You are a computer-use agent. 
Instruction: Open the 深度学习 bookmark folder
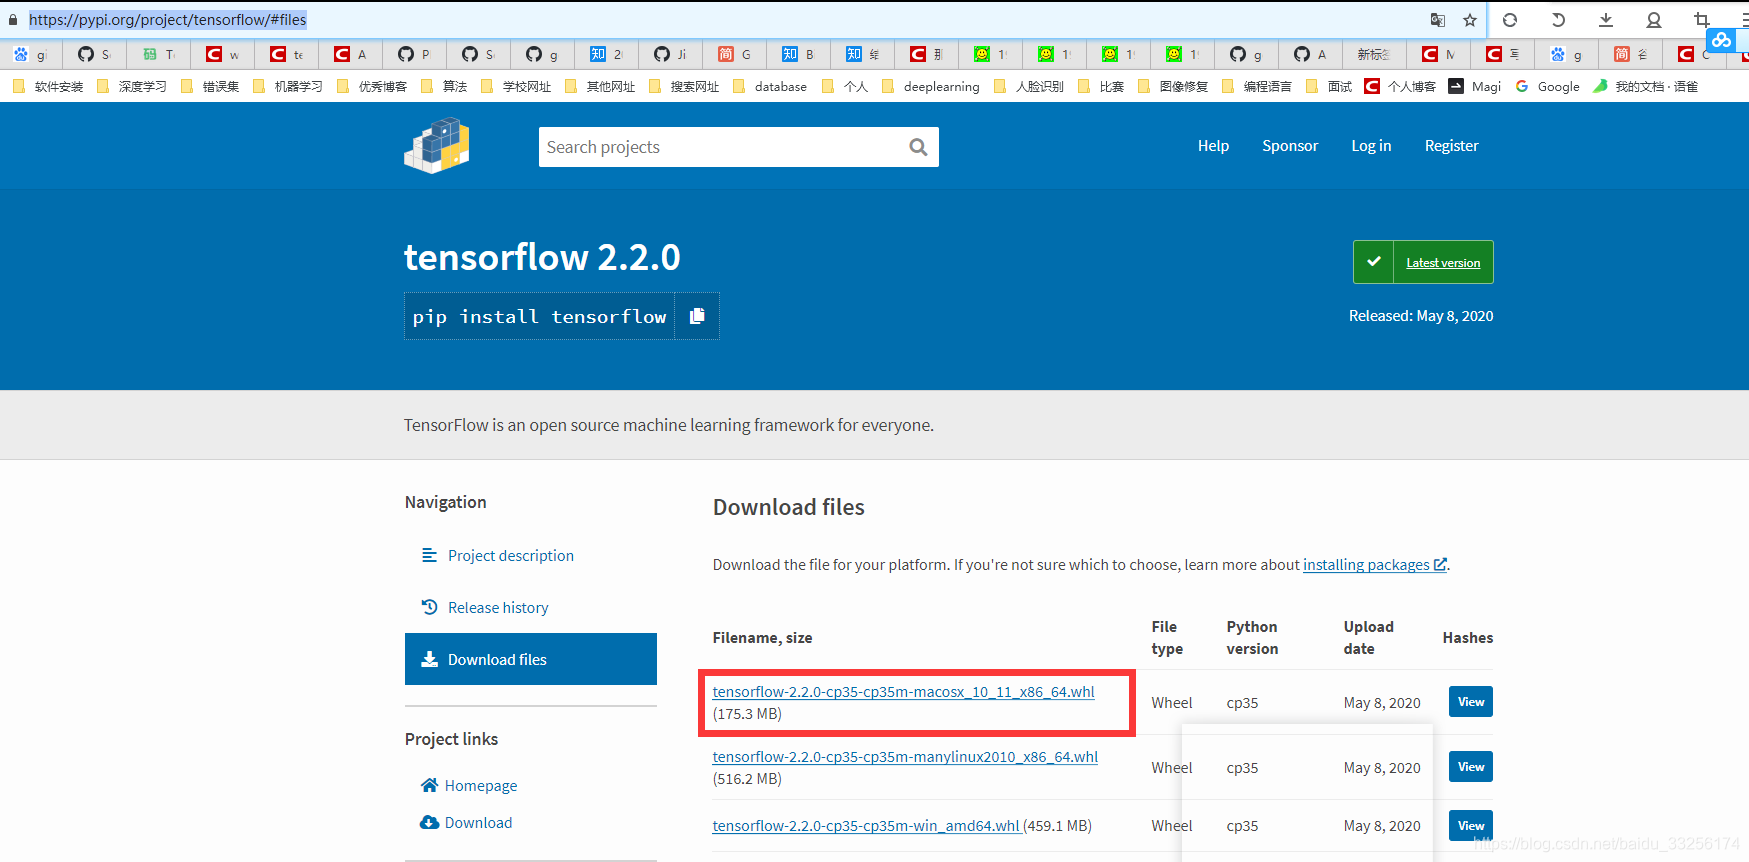(x=132, y=86)
